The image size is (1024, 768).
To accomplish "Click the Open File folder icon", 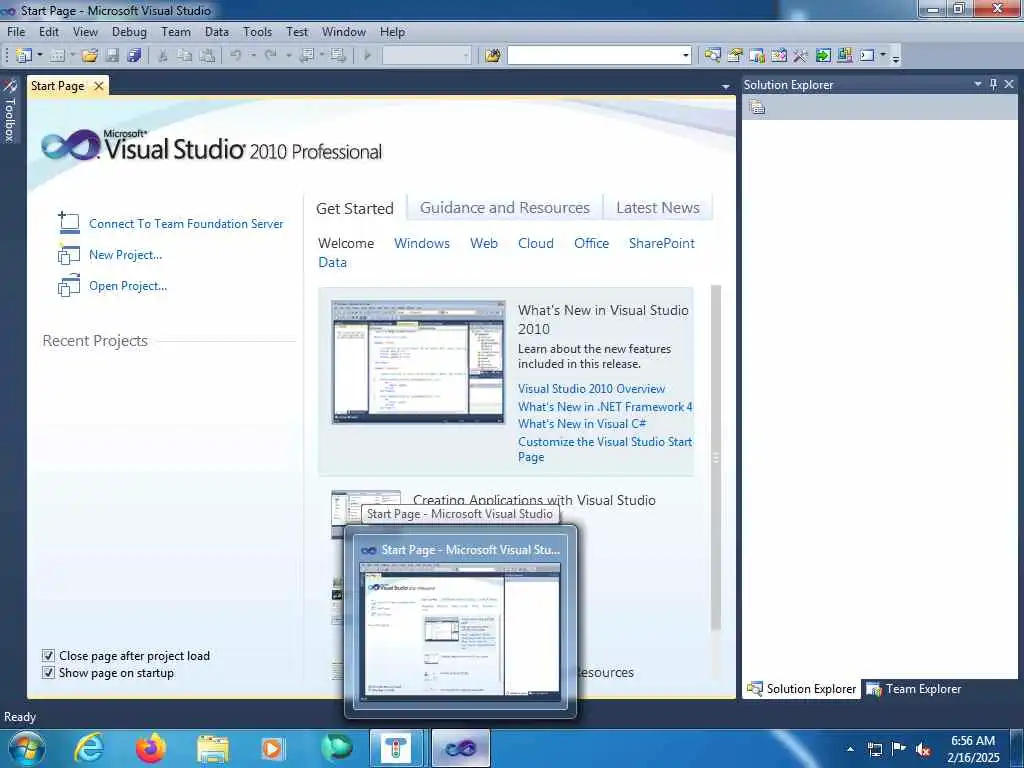I will pyautogui.click(x=89, y=56).
